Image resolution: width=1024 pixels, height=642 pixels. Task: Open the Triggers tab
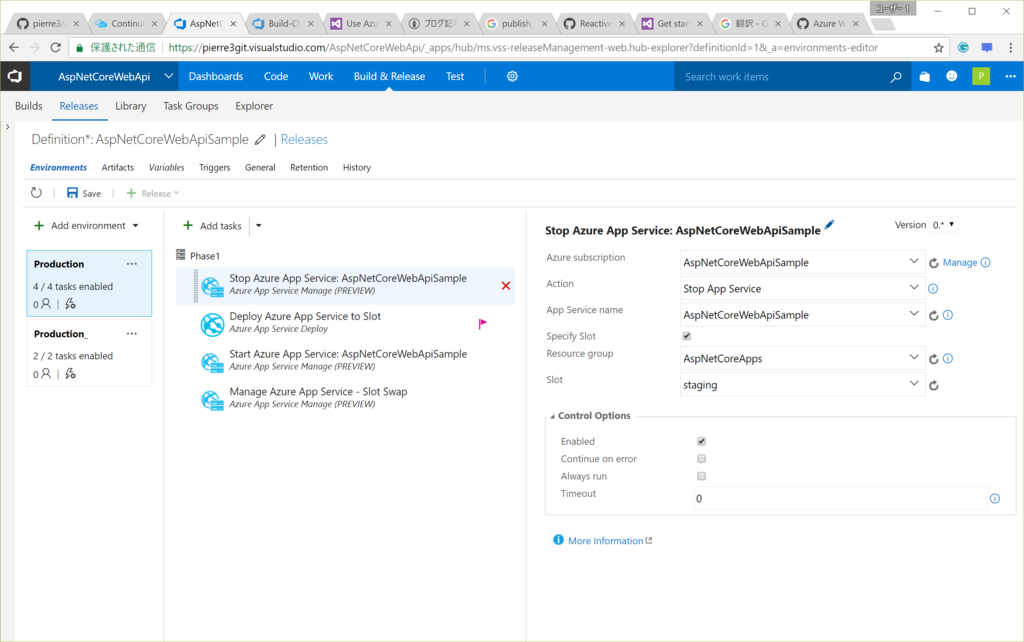214,168
